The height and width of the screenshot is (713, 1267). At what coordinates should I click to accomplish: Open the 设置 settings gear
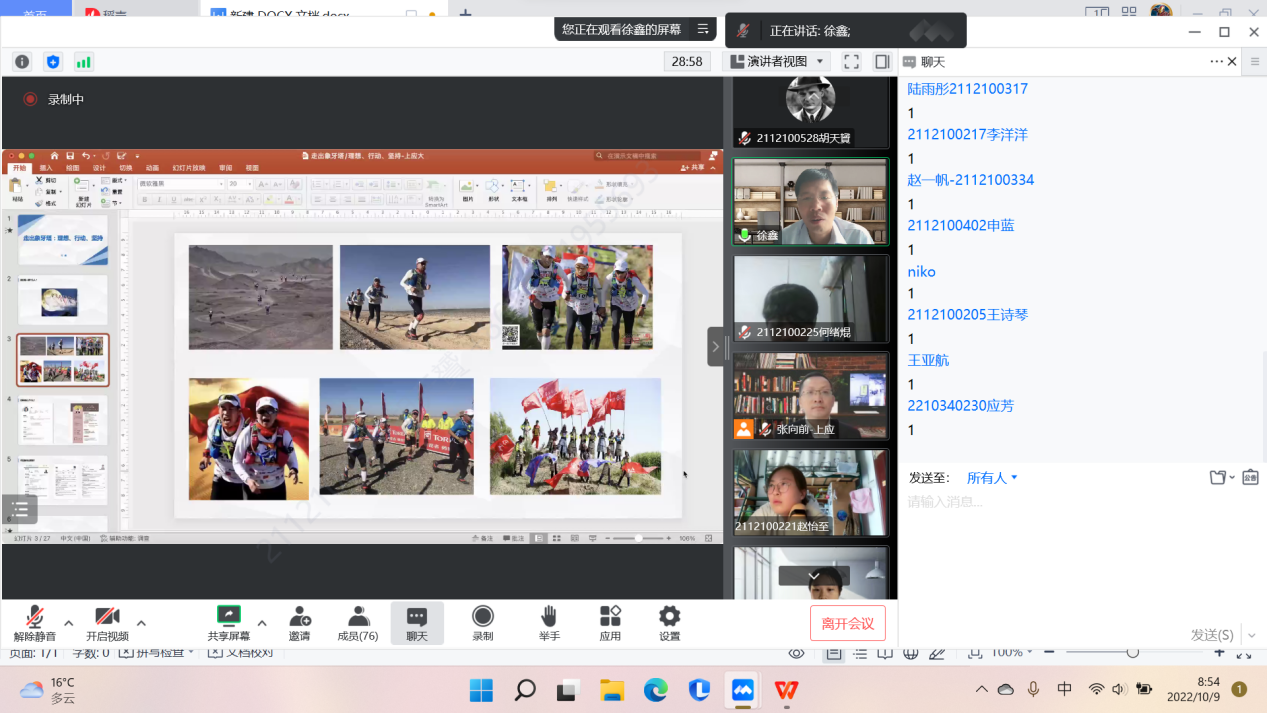click(669, 623)
